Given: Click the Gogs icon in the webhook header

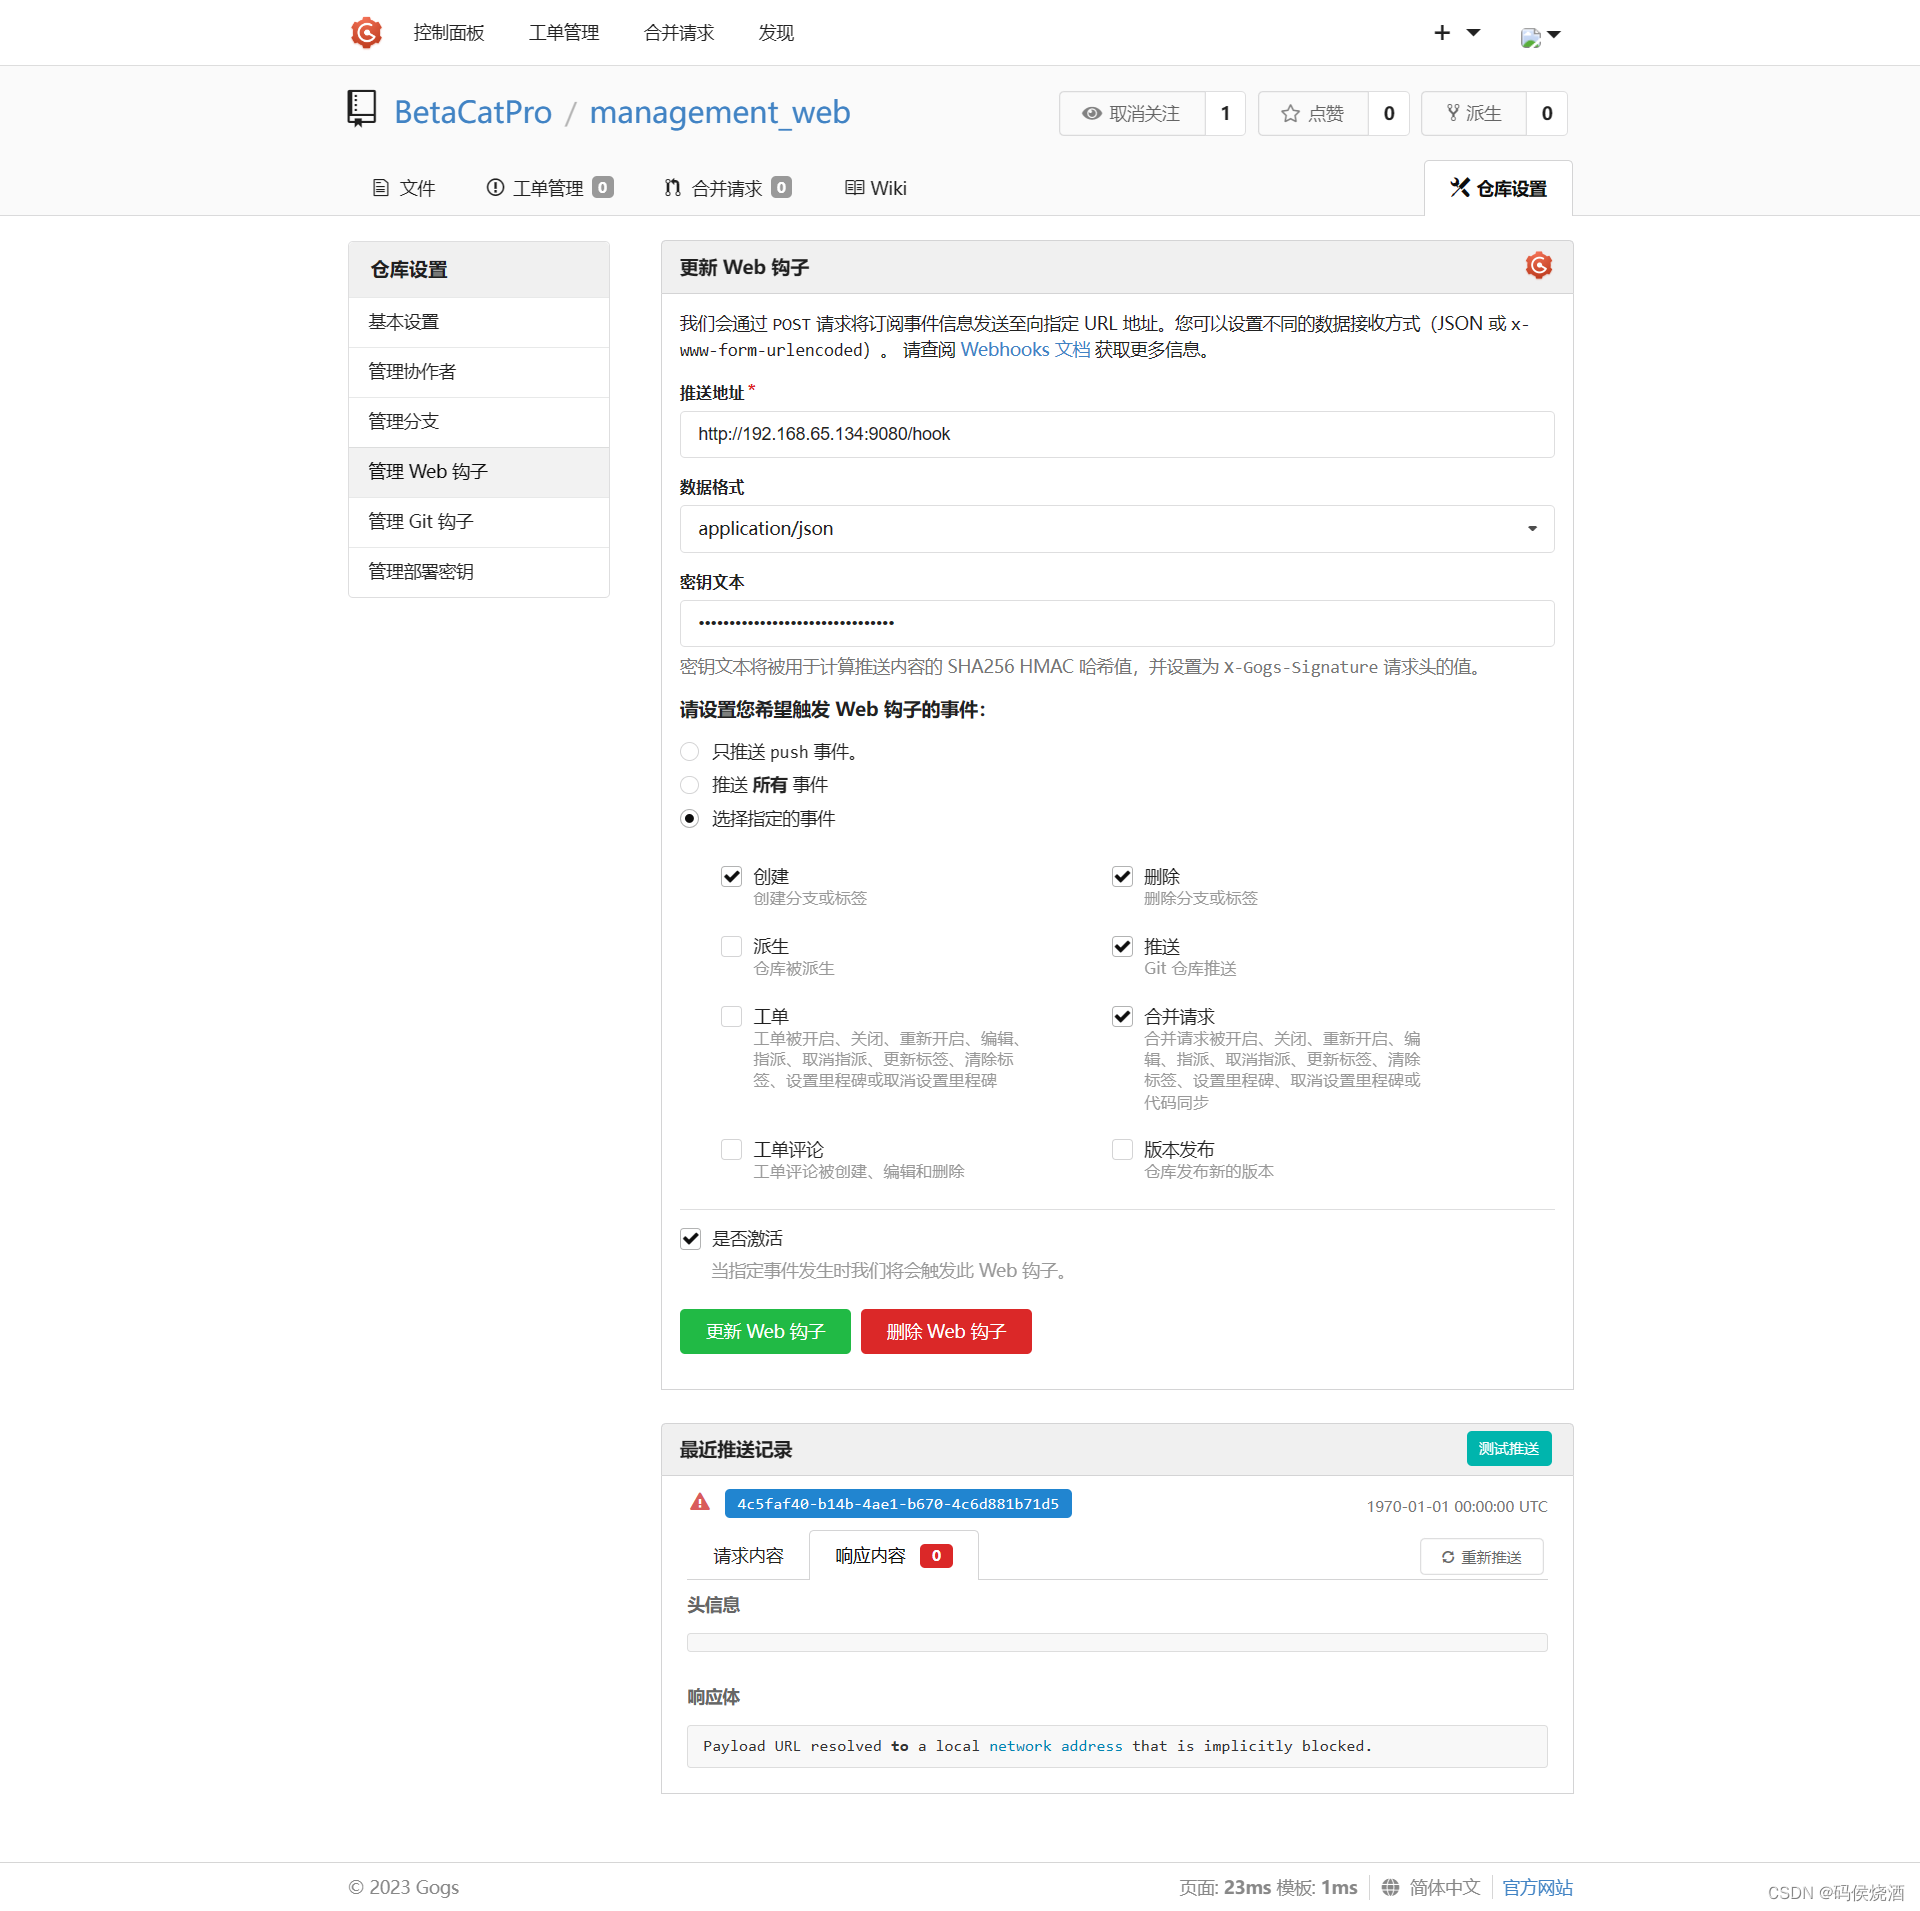Looking at the screenshot, I should click(1538, 266).
